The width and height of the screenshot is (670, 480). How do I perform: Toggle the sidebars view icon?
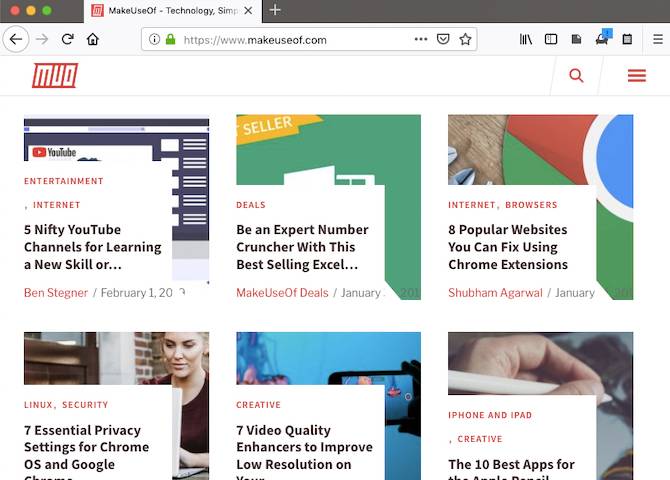(x=551, y=39)
